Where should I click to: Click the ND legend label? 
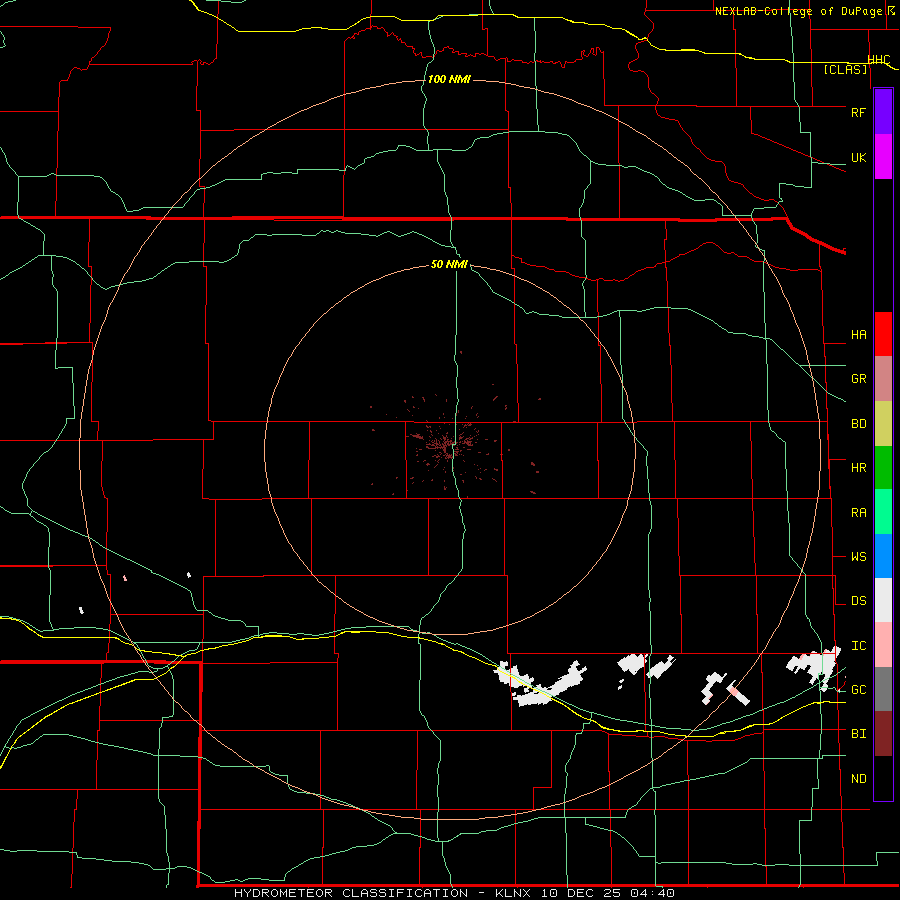858,779
